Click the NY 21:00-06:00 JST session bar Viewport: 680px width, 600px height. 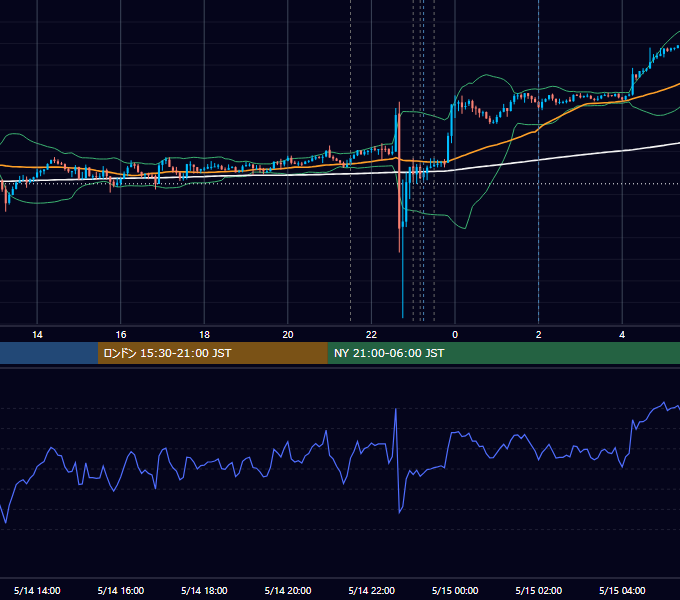click(503, 353)
